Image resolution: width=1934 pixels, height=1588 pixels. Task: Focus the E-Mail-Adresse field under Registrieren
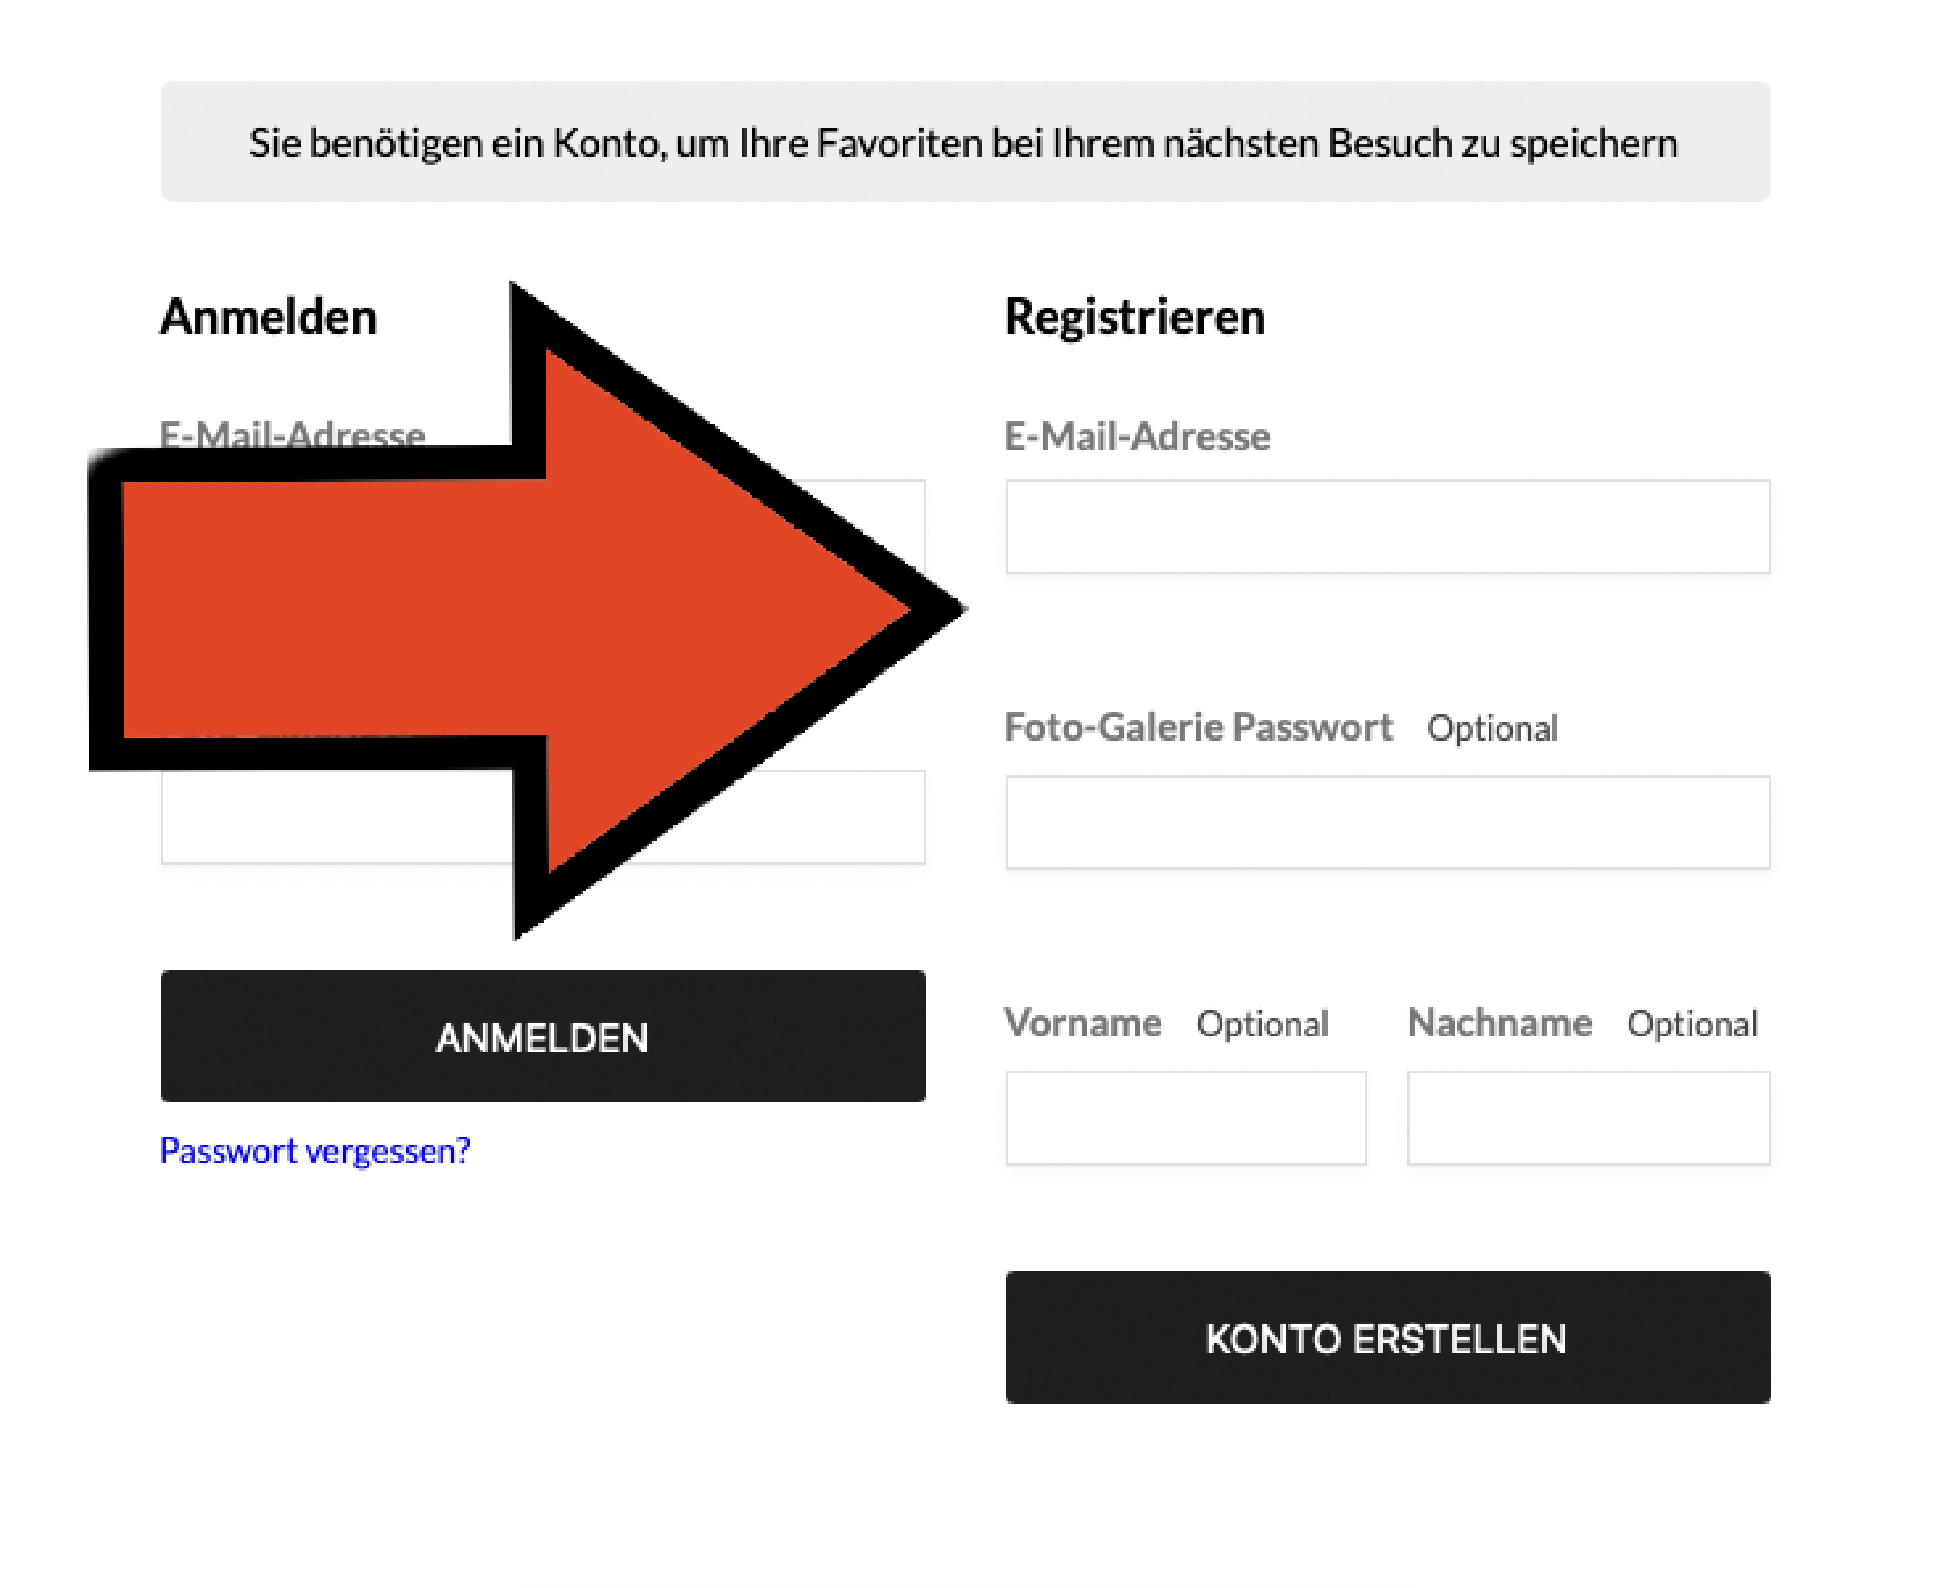[1387, 527]
